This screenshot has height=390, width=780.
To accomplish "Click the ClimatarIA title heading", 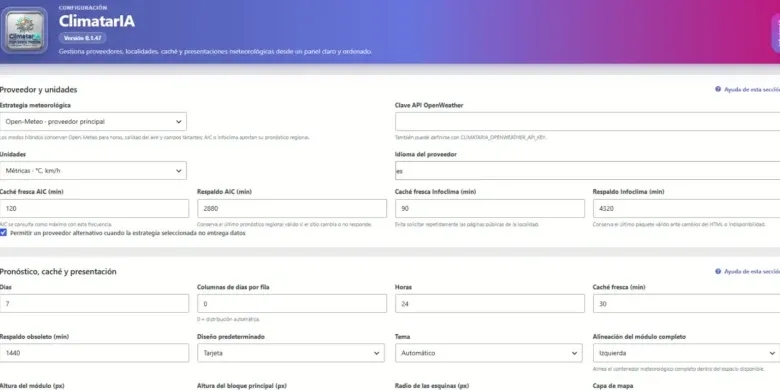I will point(97,21).
